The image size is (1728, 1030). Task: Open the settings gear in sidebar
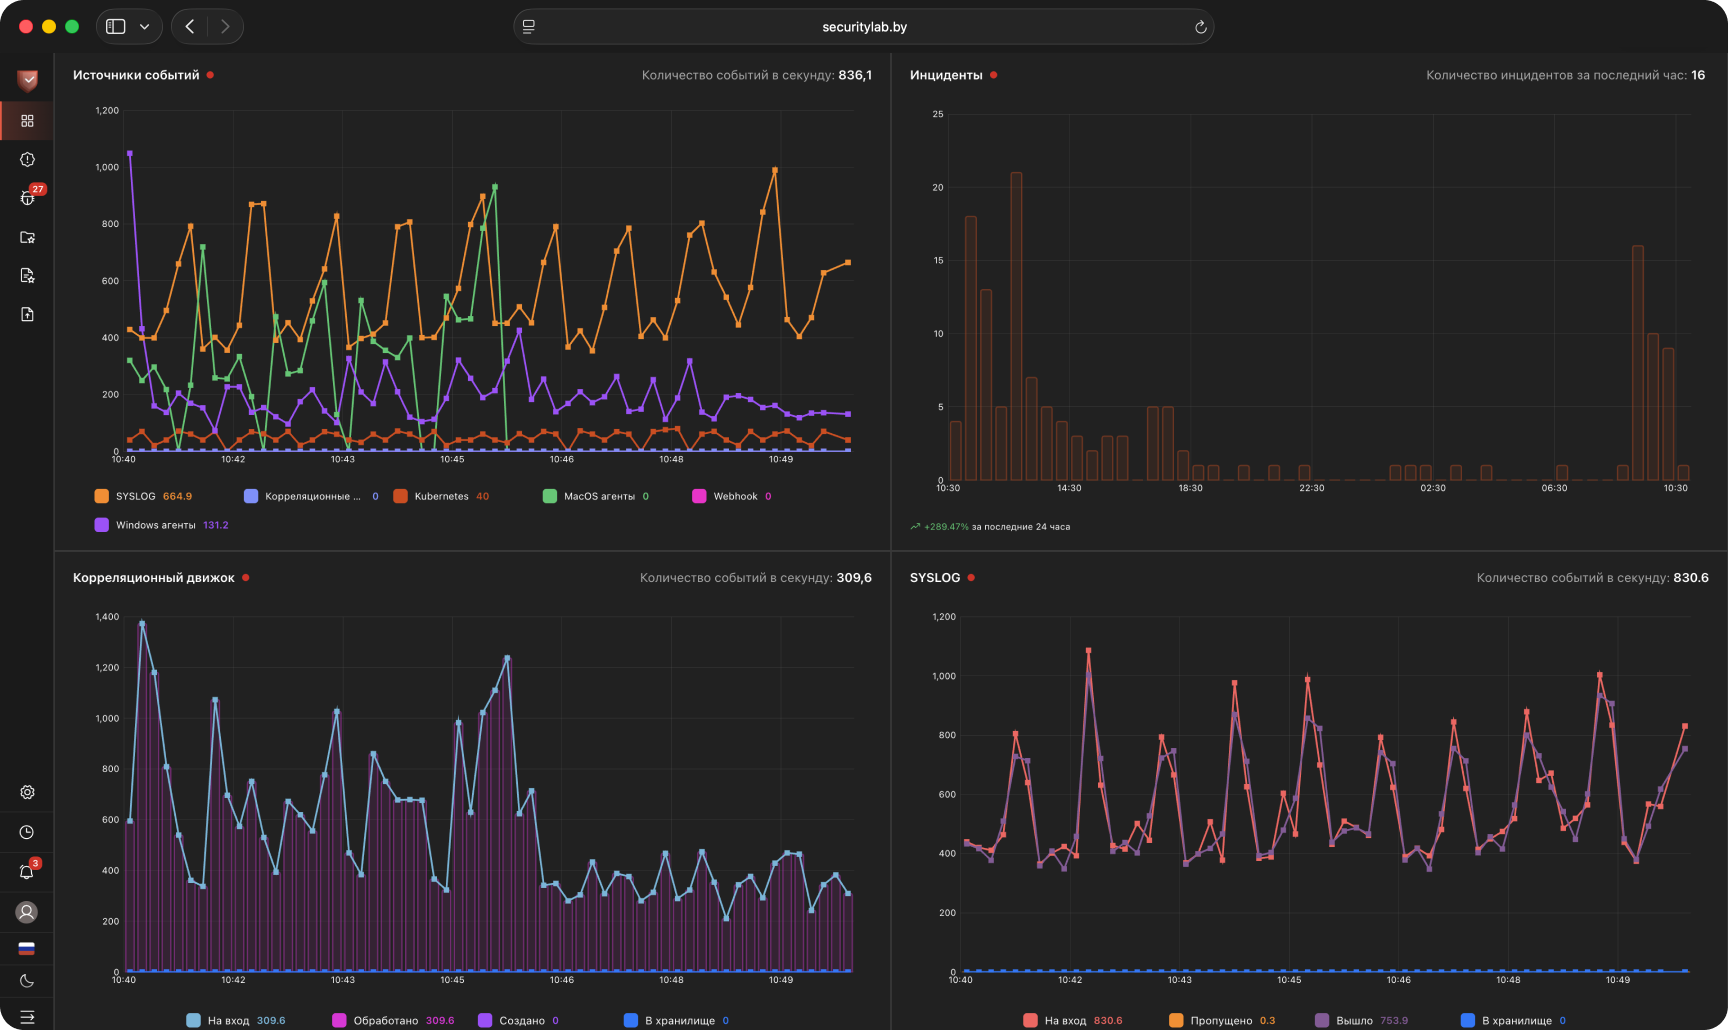click(x=27, y=792)
